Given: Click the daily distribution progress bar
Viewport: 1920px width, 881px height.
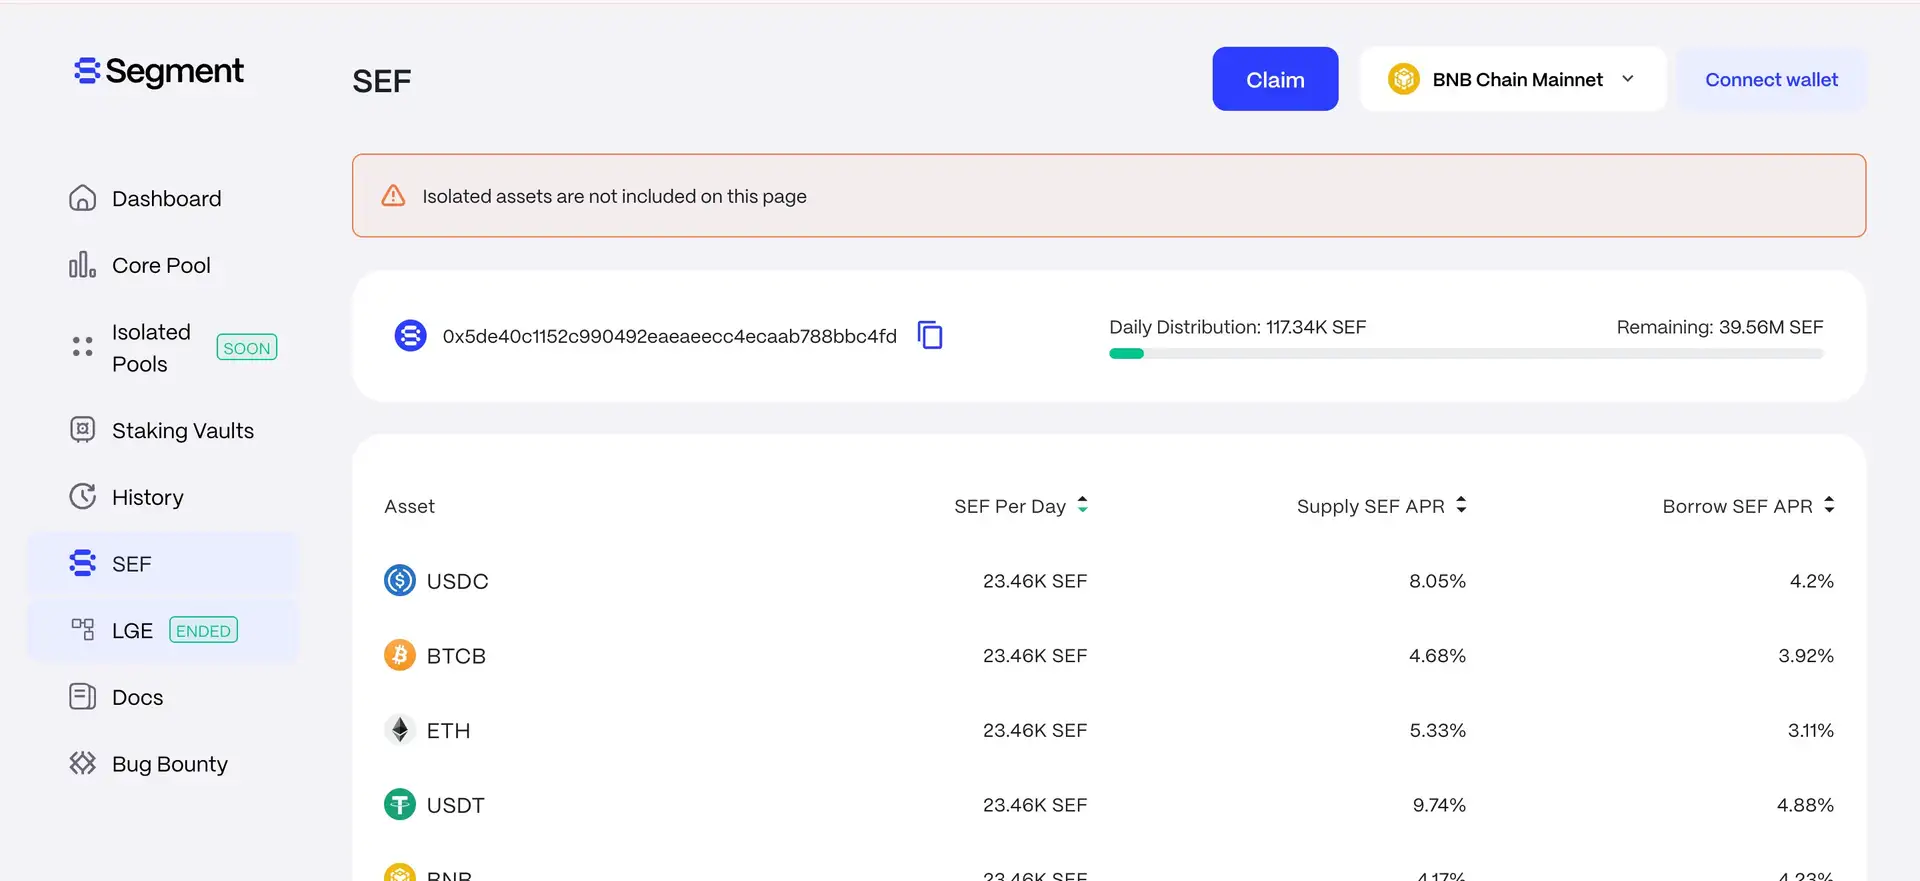Looking at the screenshot, I should (1465, 353).
